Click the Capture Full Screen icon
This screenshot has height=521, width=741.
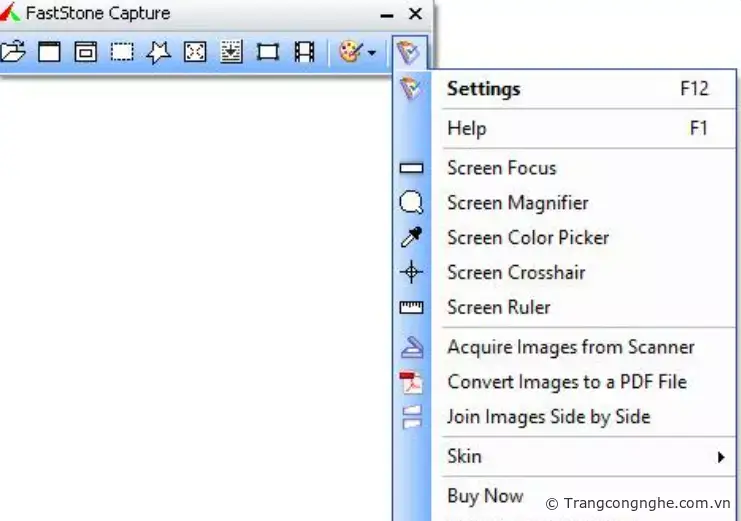pyautogui.click(x=195, y=51)
